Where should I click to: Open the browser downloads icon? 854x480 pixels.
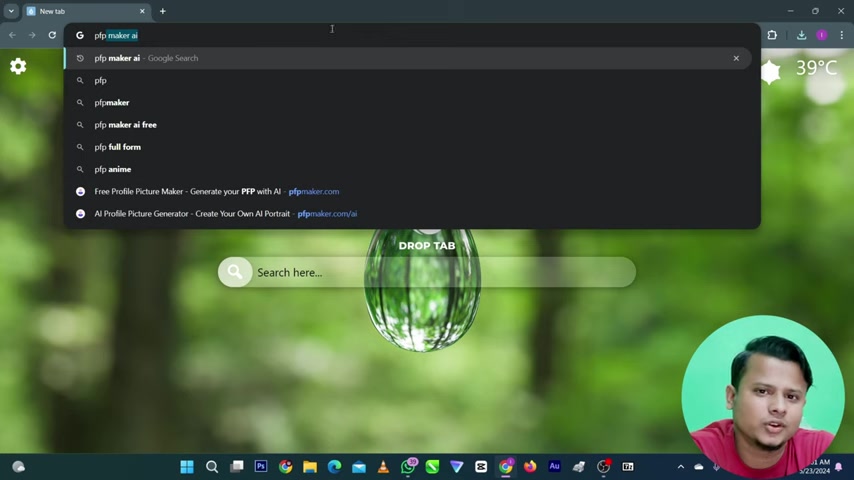[x=801, y=35]
